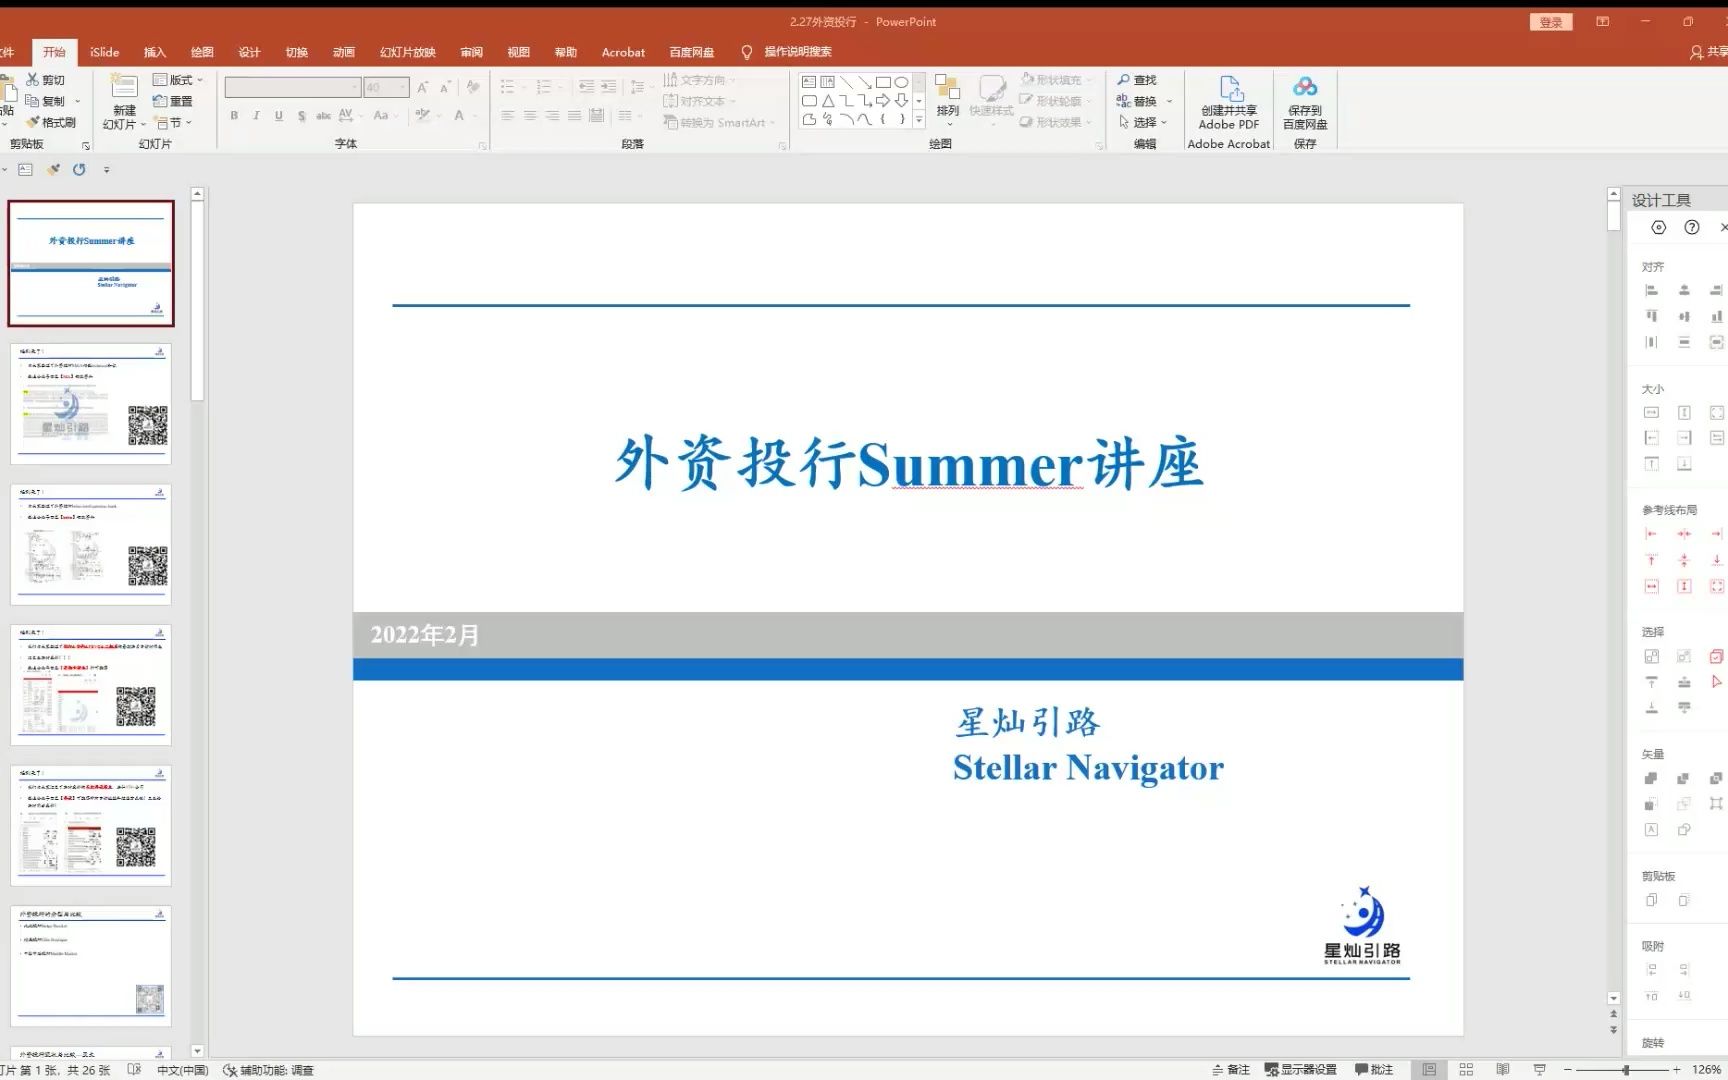Click the lightbulb Tell Me search icon

747,52
